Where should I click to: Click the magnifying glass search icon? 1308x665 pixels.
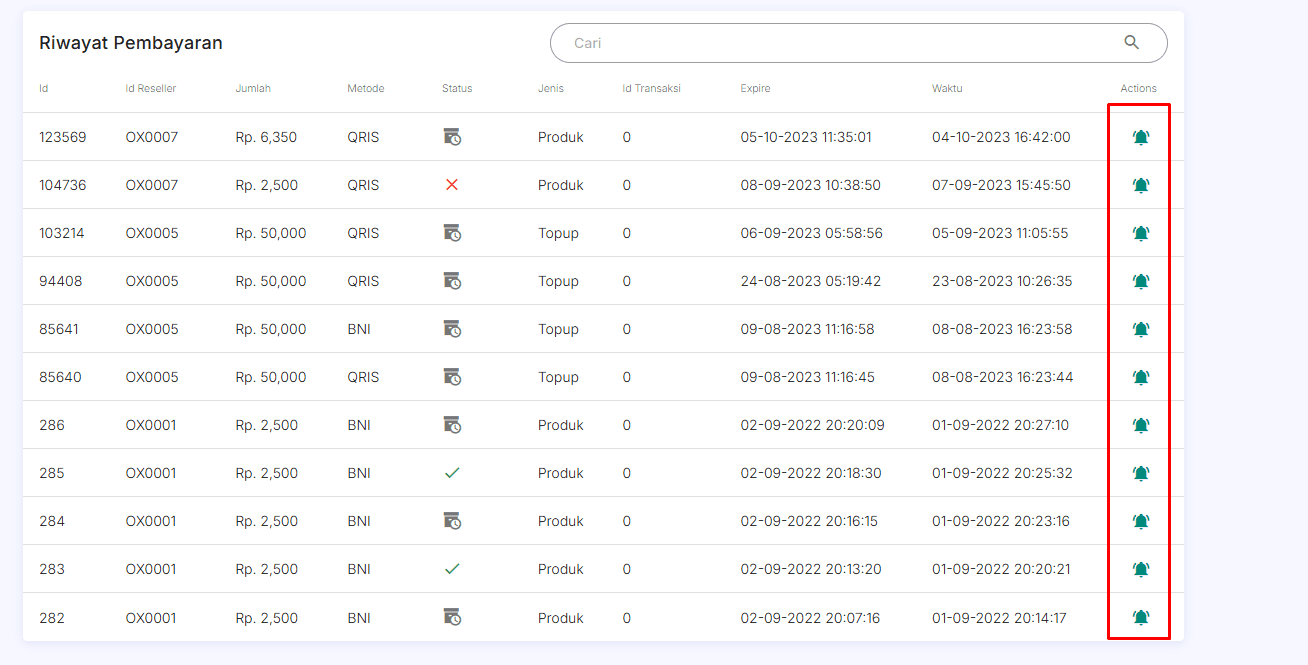point(1131,43)
